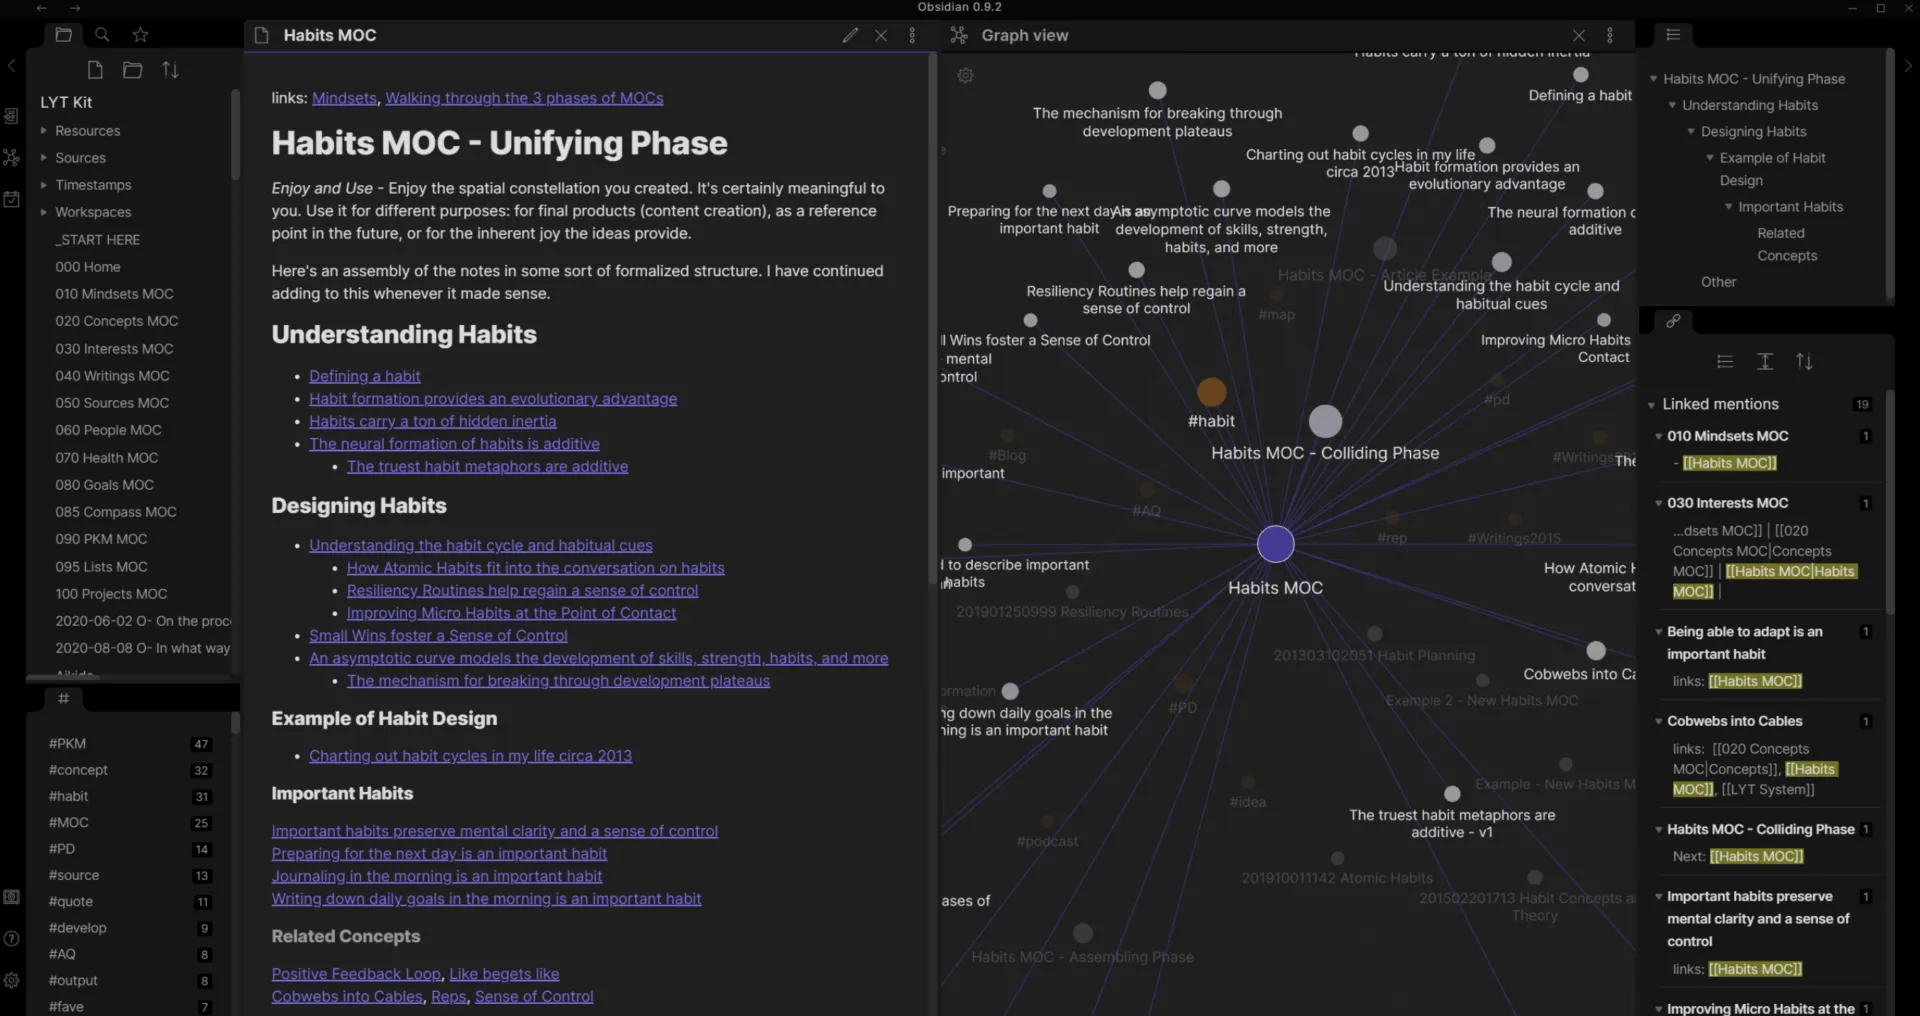The height and width of the screenshot is (1016, 1920).
Task: Click the file explorer scrollbar
Action: [x=236, y=135]
